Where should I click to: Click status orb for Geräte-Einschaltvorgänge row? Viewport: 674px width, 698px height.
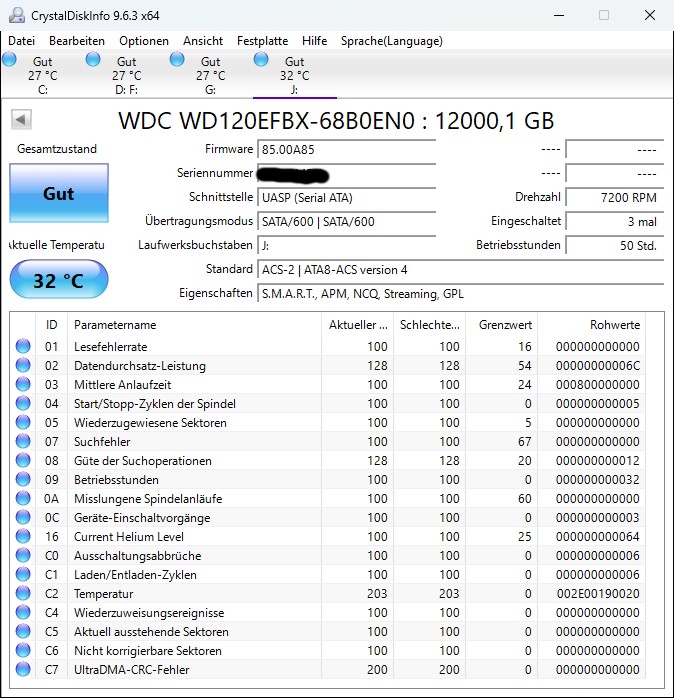coord(23,517)
